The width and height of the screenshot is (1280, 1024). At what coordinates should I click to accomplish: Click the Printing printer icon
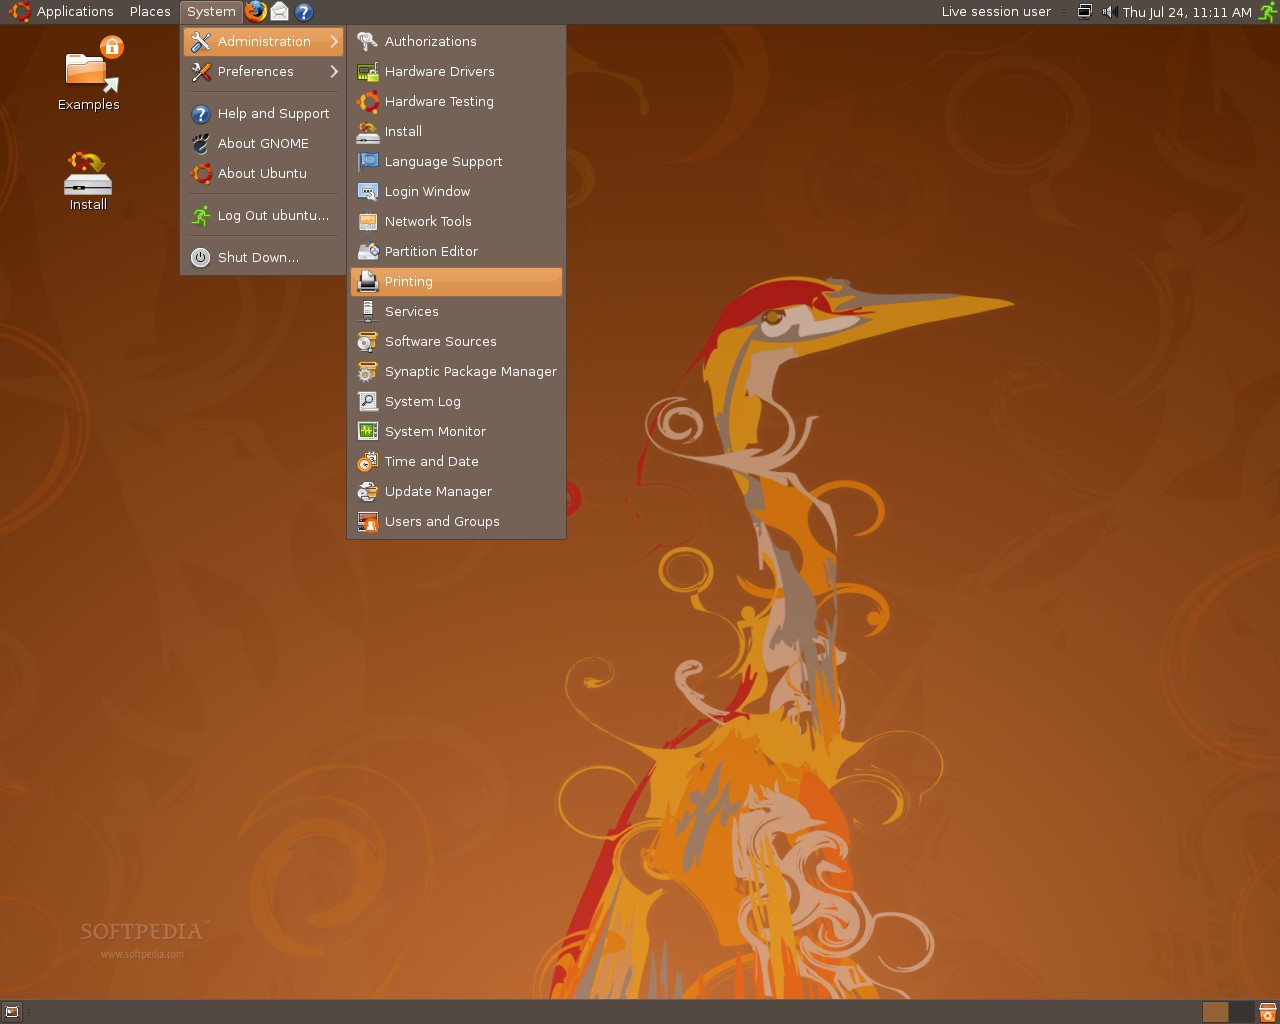pos(367,281)
